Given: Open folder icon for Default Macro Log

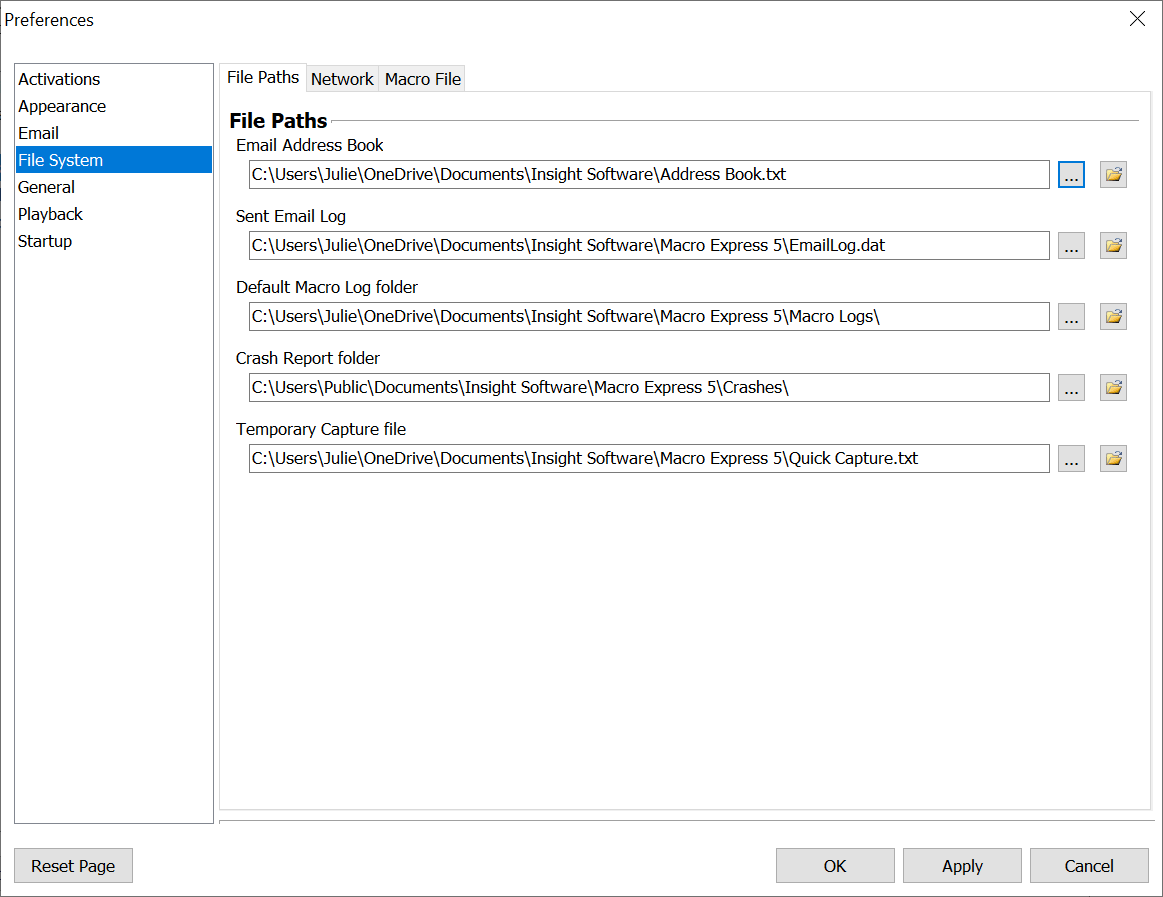Looking at the screenshot, I should [1113, 316].
